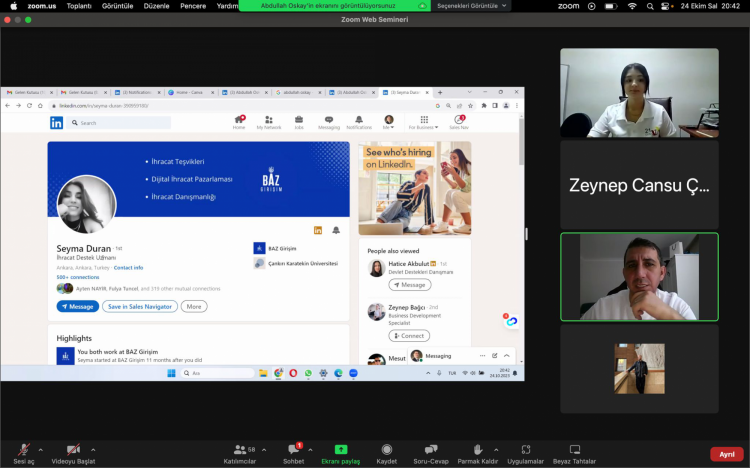Click the Message button on Seyma's profile
This screenshot has height=468, width=750.
click(78, 306)
